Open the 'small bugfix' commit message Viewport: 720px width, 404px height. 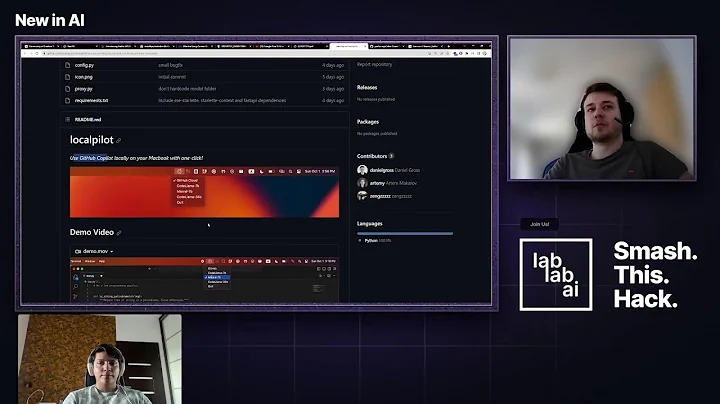click(x=170, y=65)
